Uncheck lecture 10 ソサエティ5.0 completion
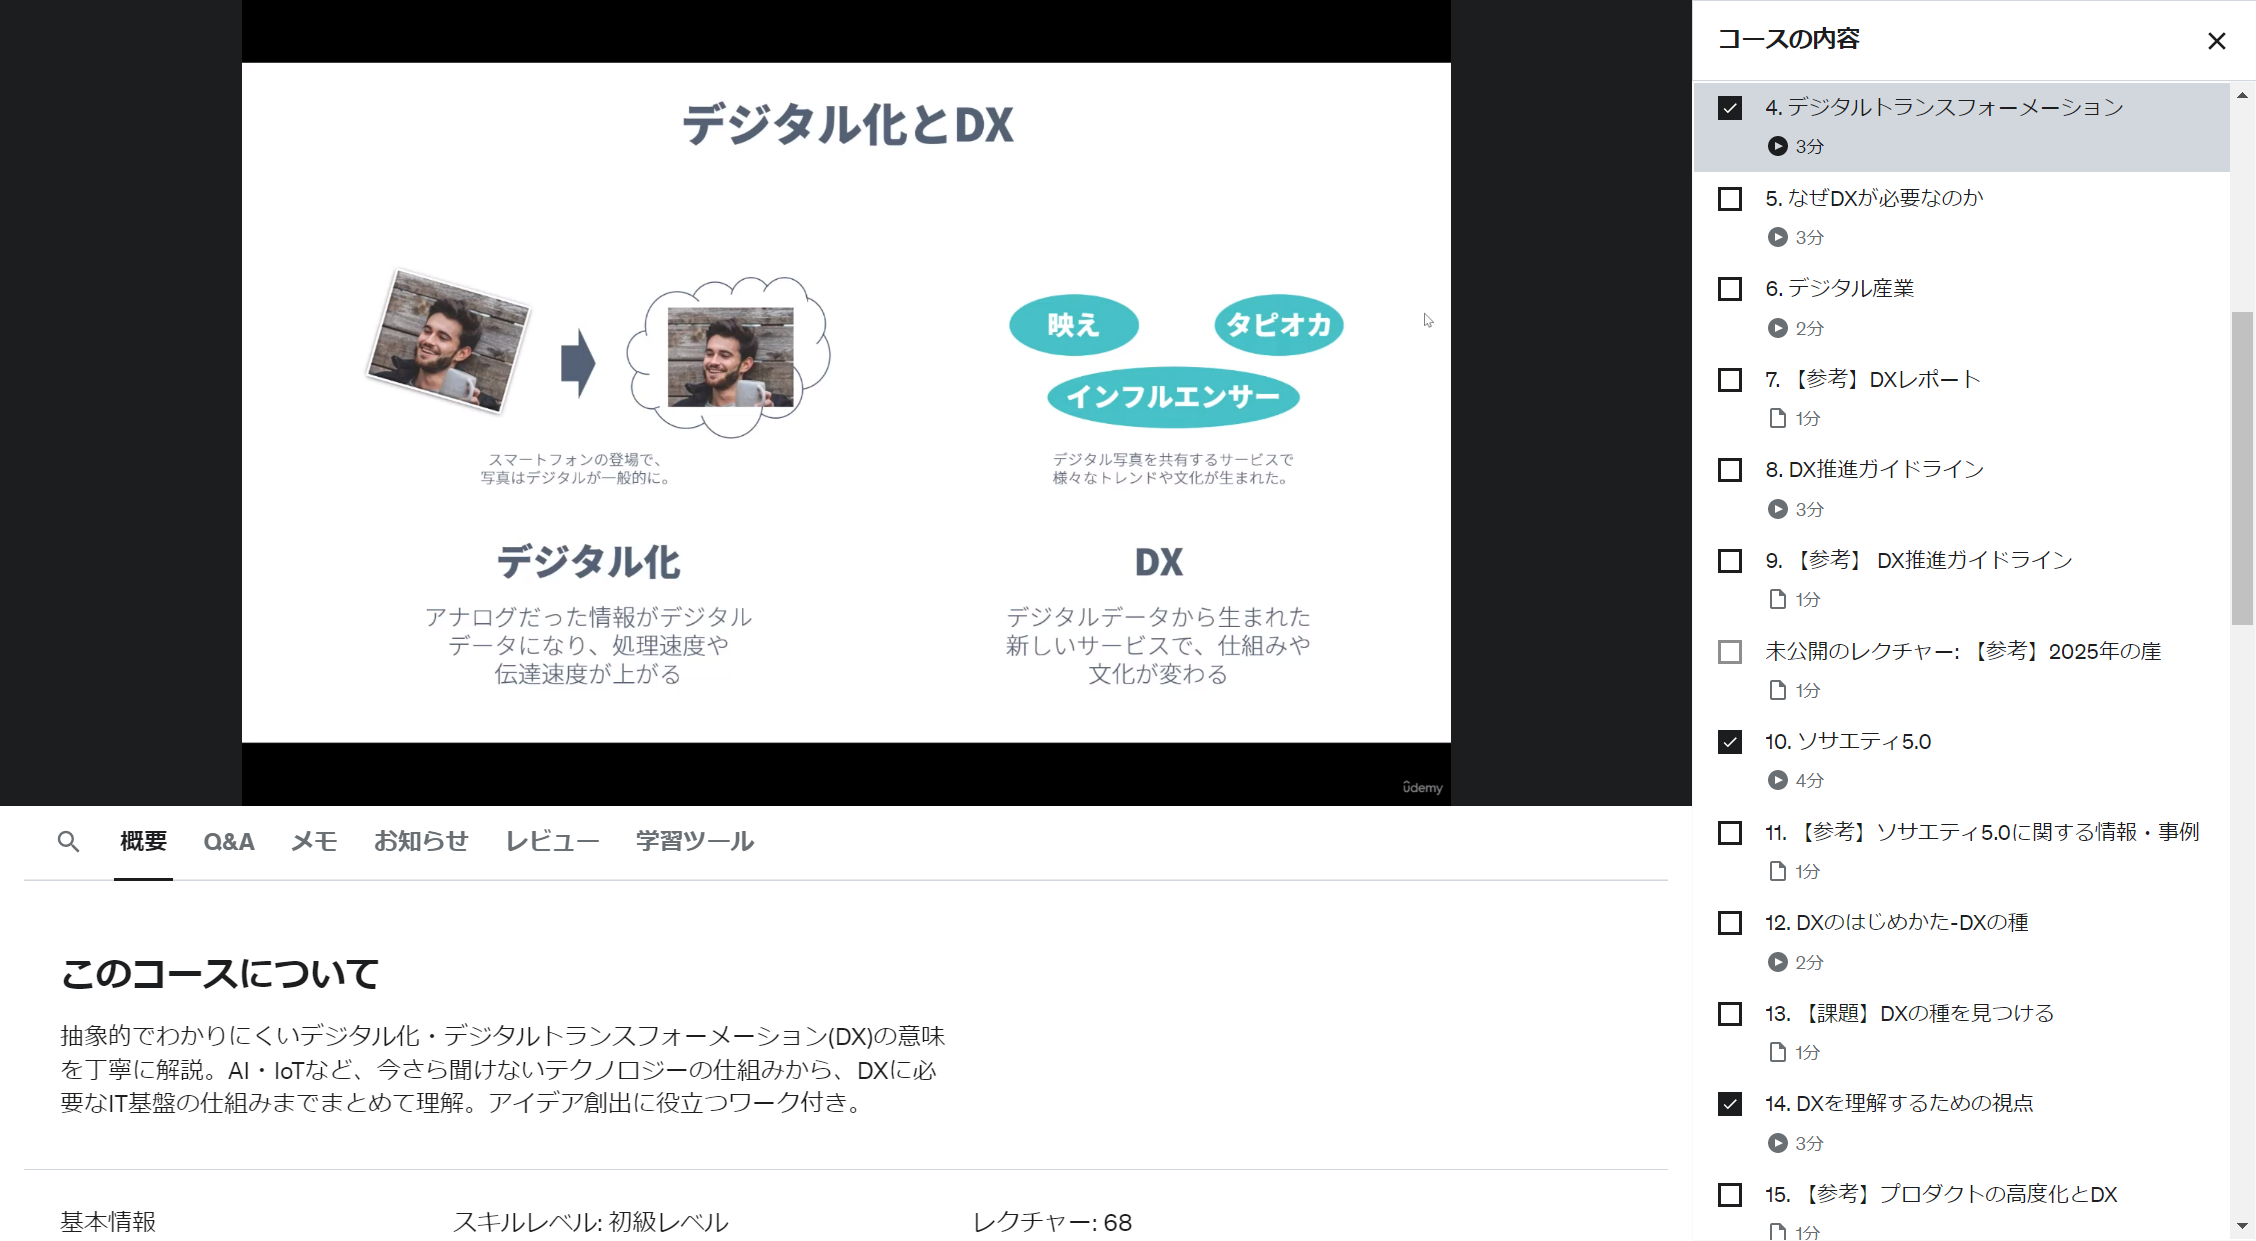Viewport: 2256px width, 1241px height. point(1729,741)
